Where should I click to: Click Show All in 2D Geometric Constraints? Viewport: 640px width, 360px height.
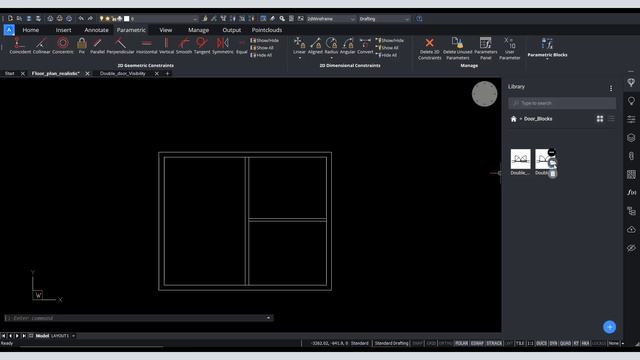point(262,48)
